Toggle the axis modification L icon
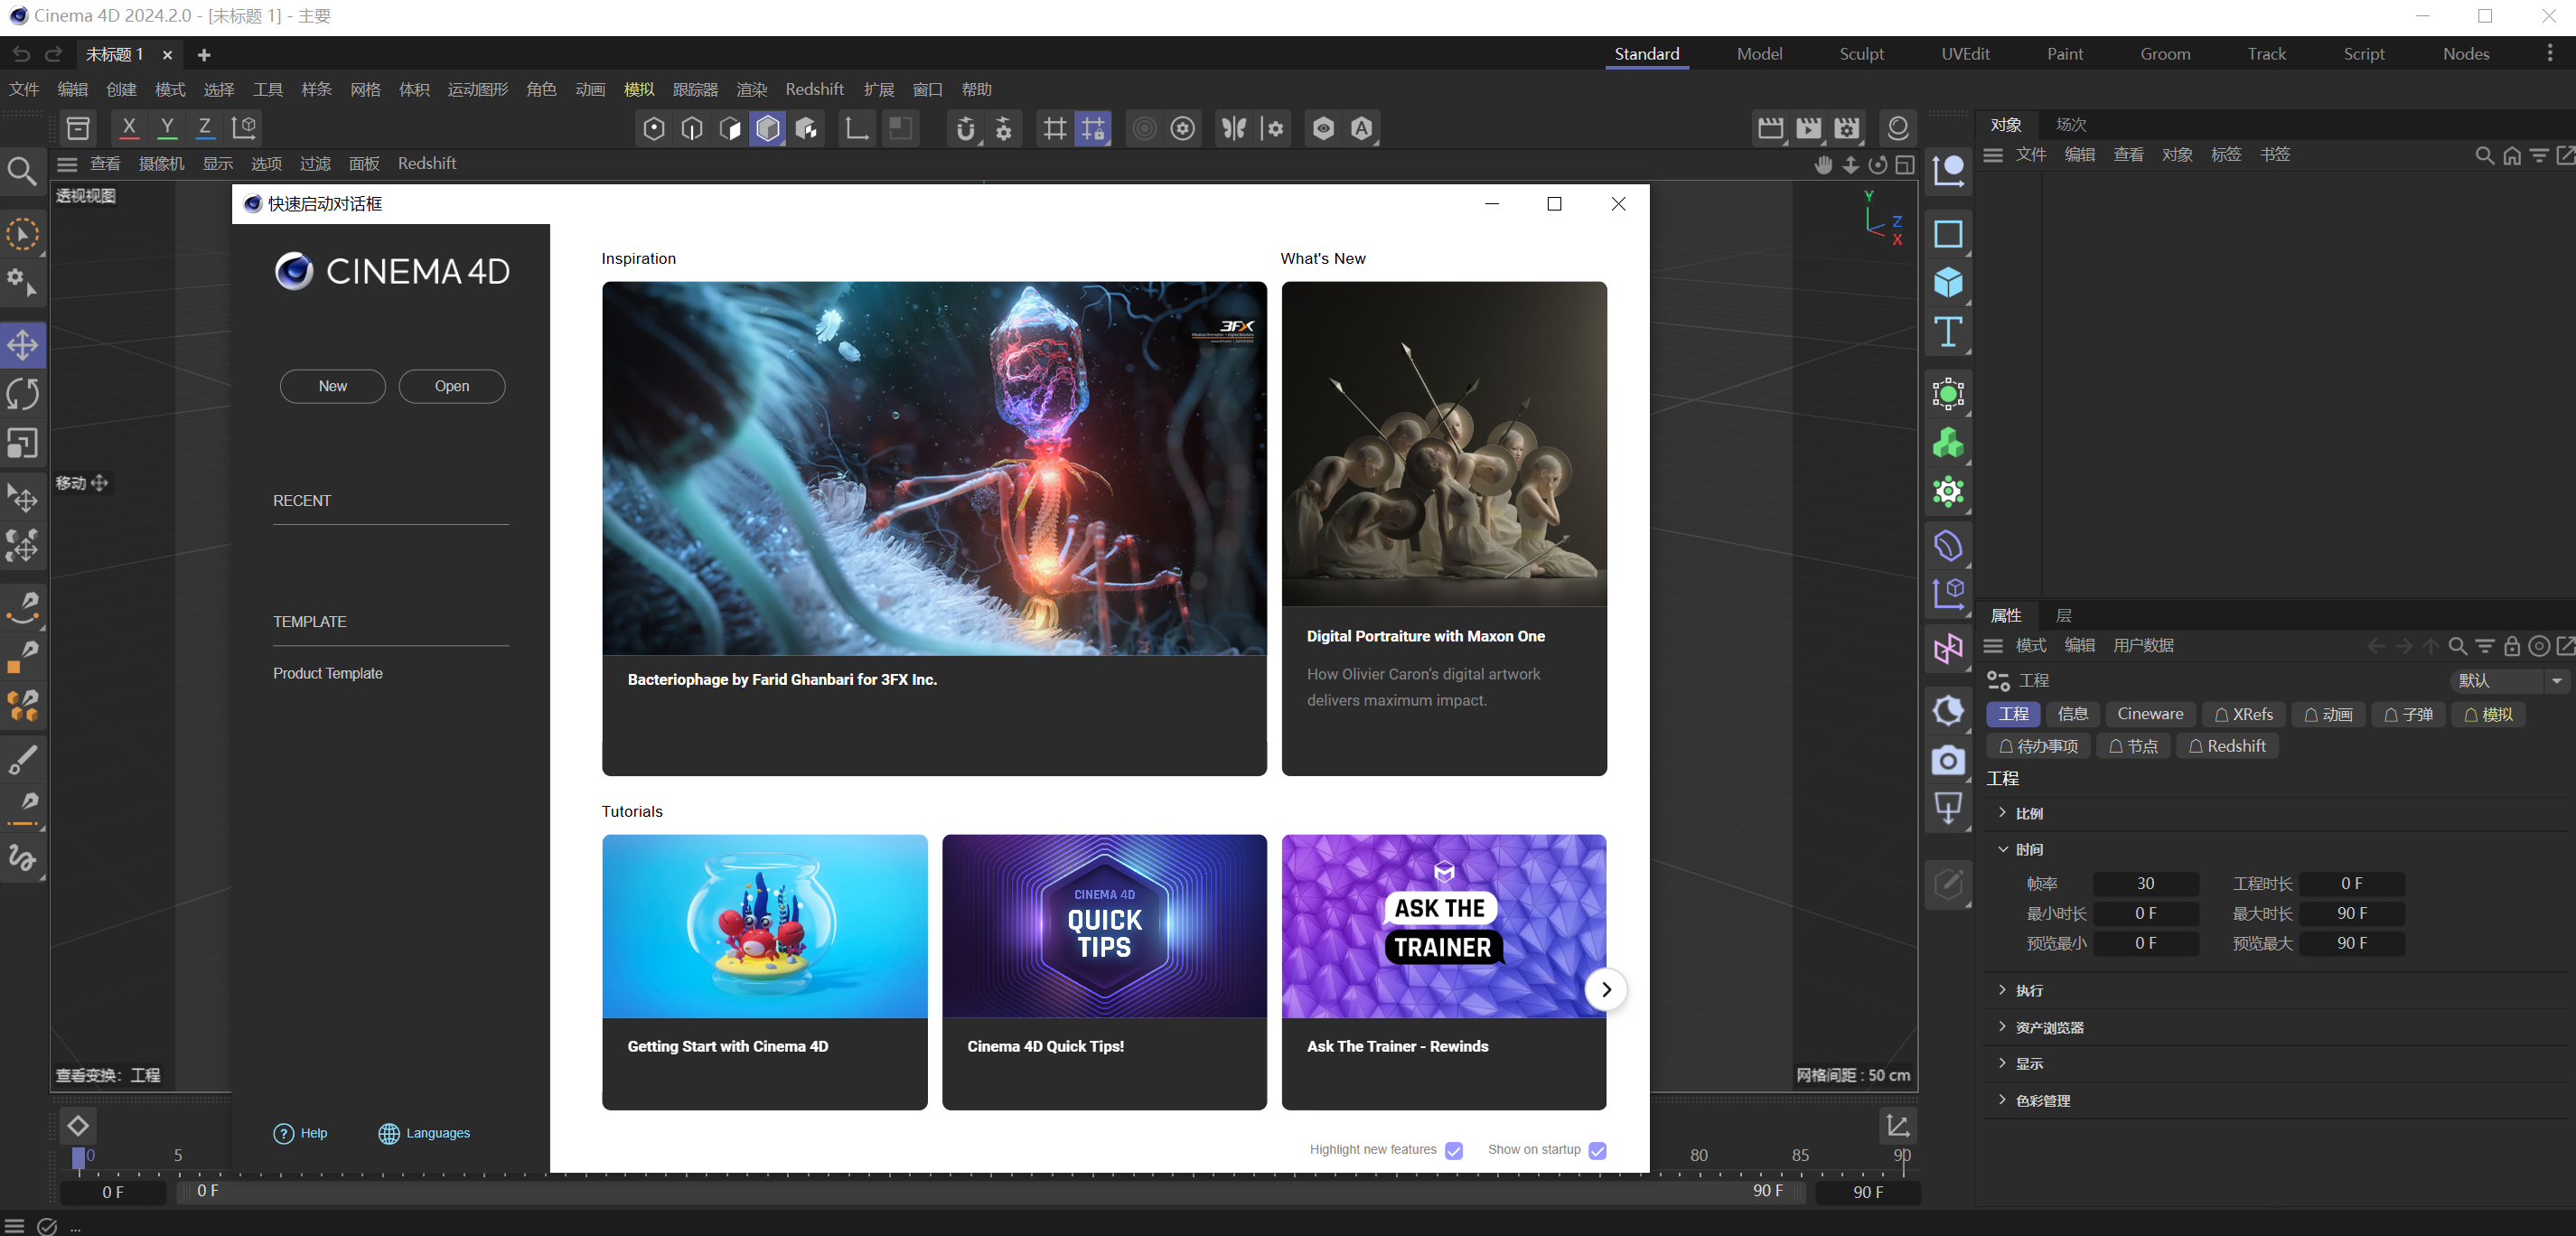This screenshot has height=1236, width=2576. tap(857, 128)
